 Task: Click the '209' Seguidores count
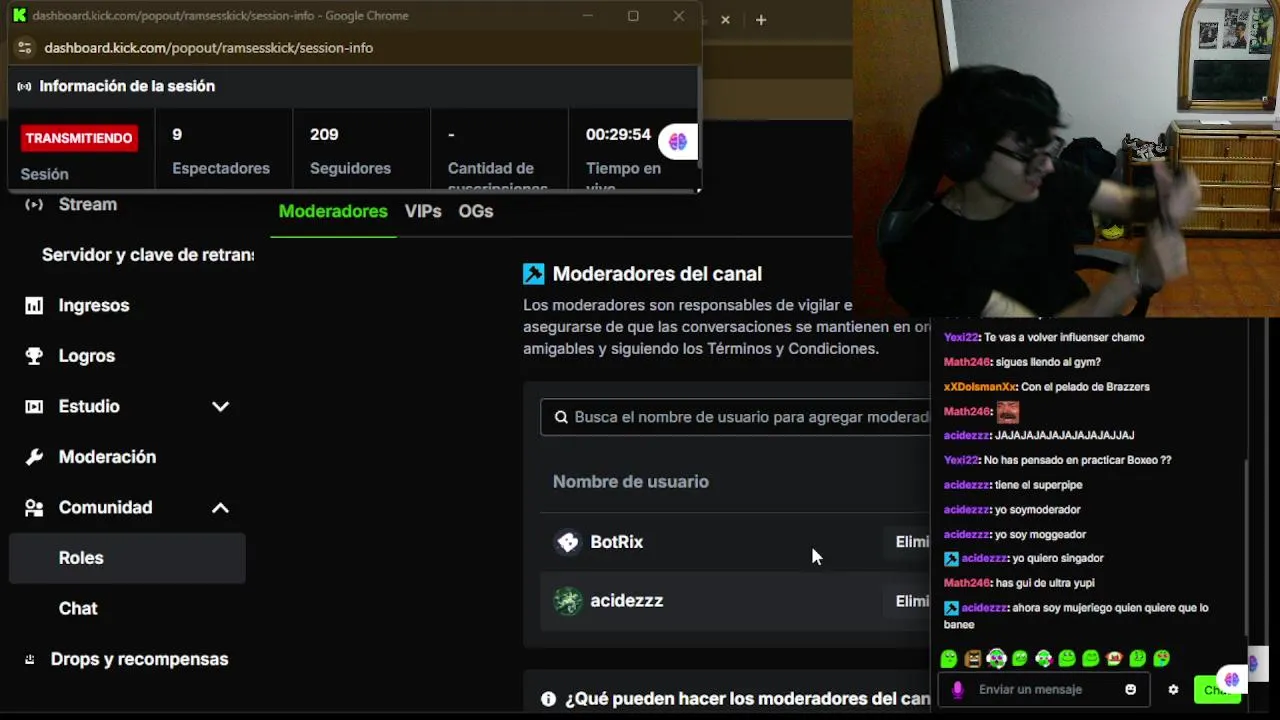[324, 134]
